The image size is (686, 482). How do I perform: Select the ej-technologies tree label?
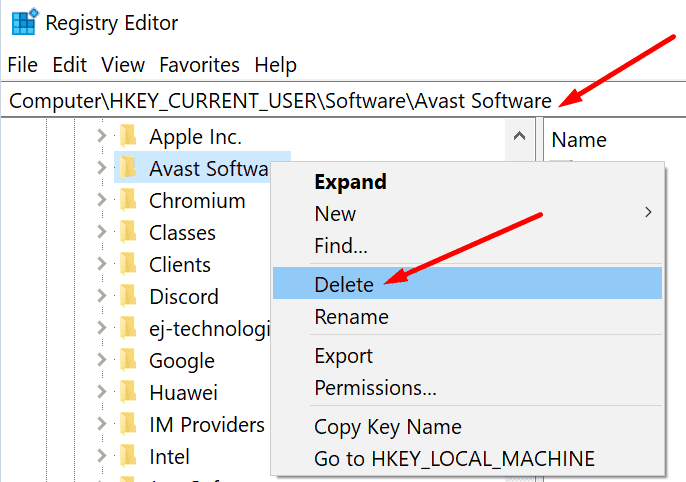click(210, 329)
